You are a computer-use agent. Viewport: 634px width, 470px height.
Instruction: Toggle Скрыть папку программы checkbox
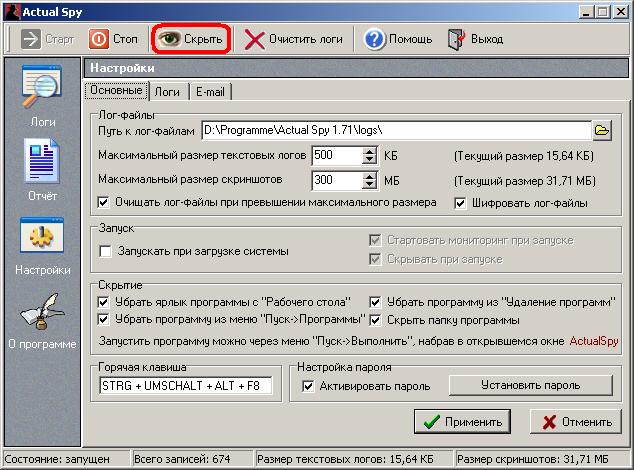click(375, 320)
